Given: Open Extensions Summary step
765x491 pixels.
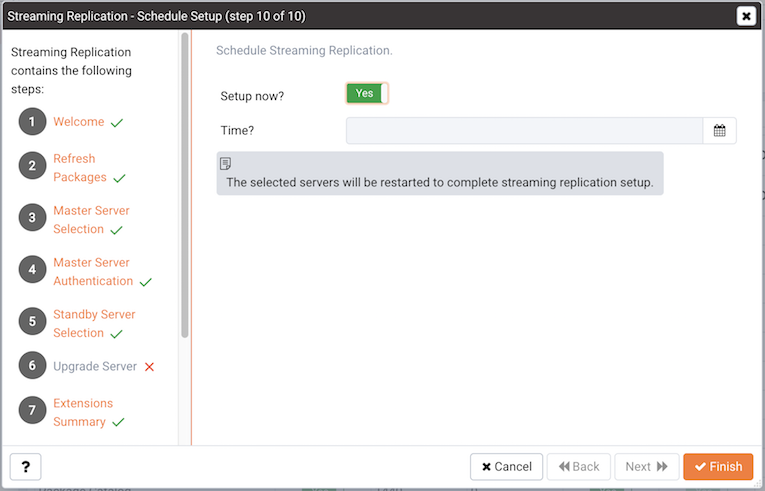Looking at the screenshot, I should click(83, 412).
